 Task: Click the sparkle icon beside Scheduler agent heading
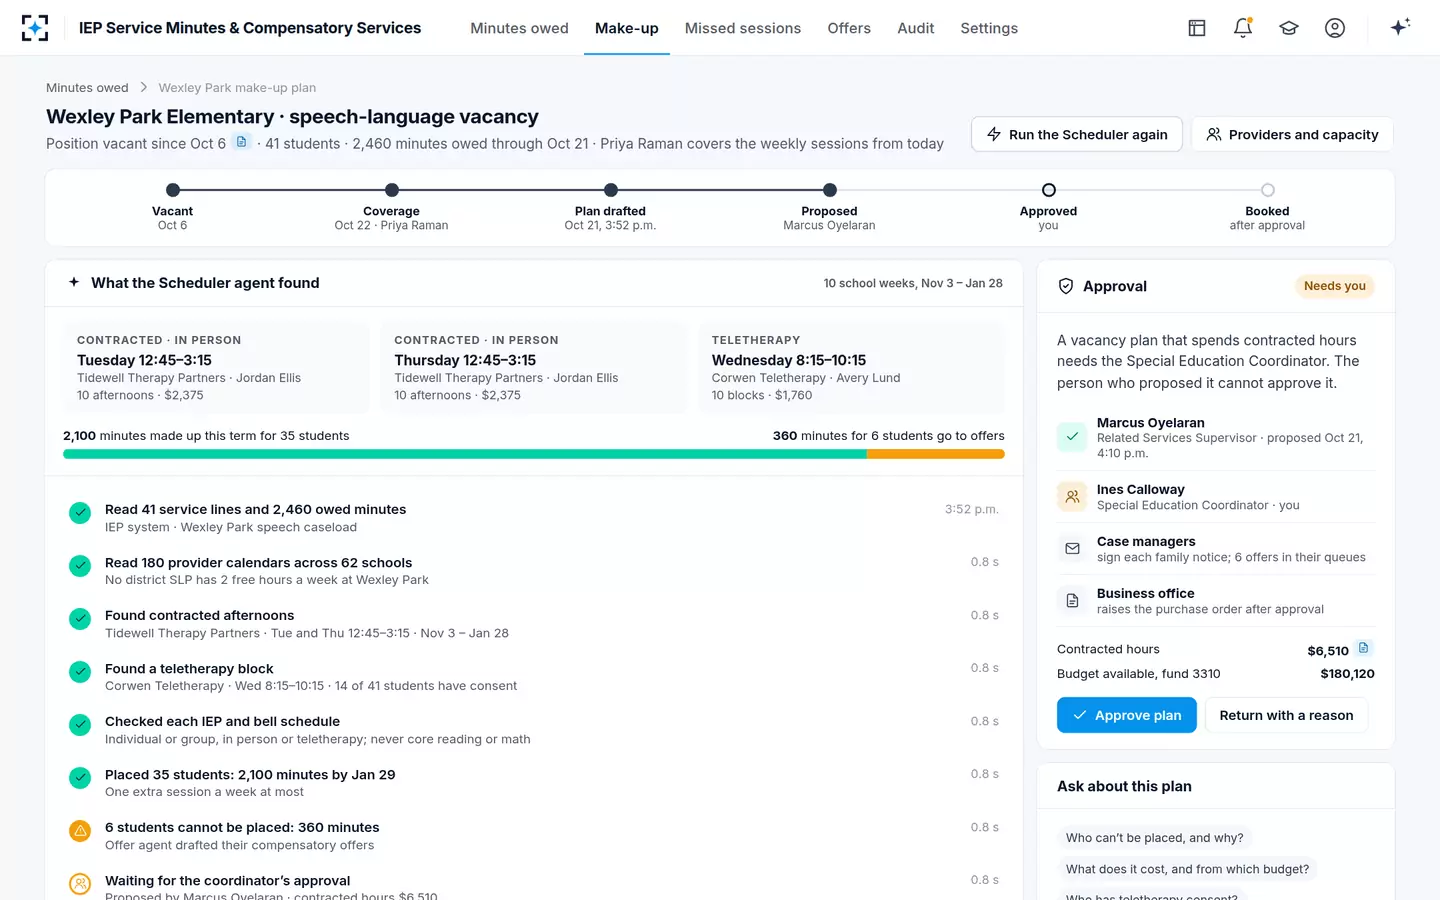tap(74, 283)
